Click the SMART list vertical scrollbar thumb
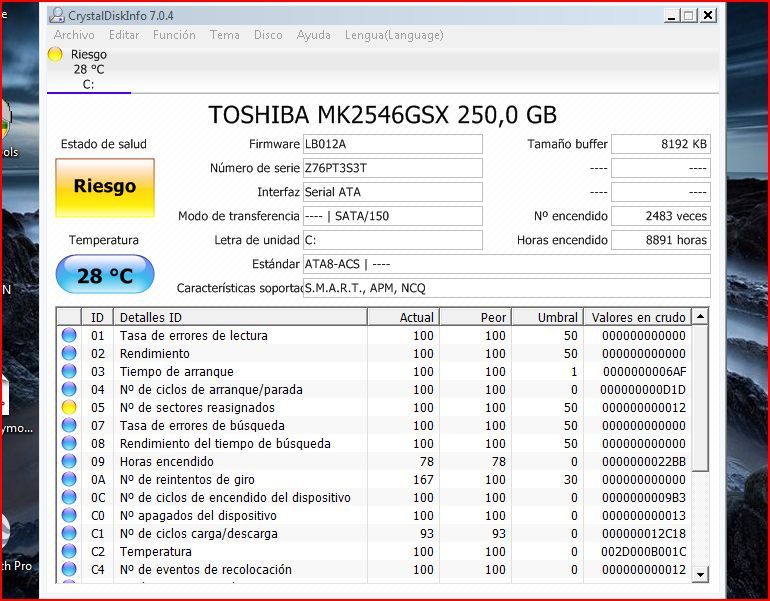The height and width of the screenshot is (601, 770). tap(700, 398)
